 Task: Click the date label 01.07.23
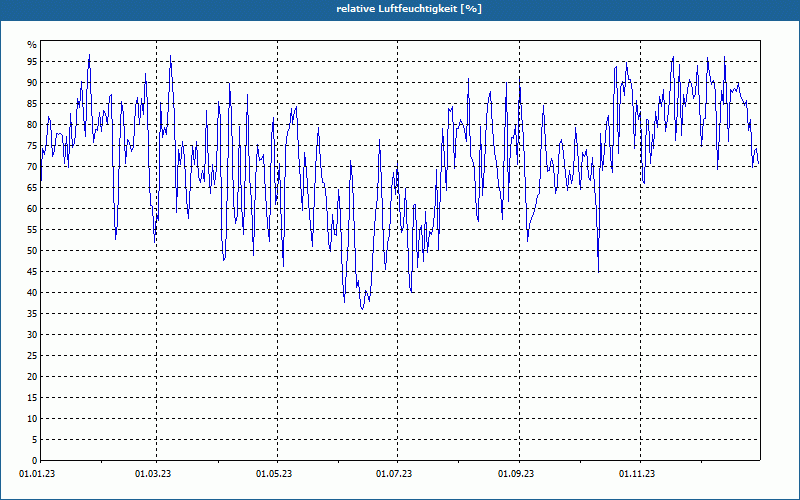(x=394, y=474)
